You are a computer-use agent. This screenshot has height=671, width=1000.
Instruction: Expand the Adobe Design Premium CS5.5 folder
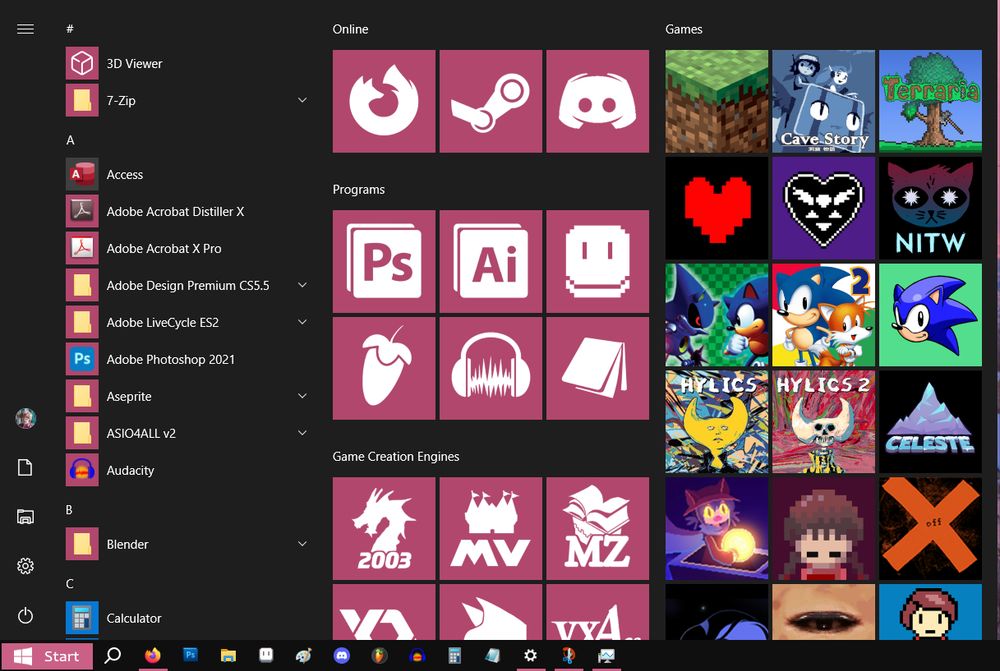302,285
